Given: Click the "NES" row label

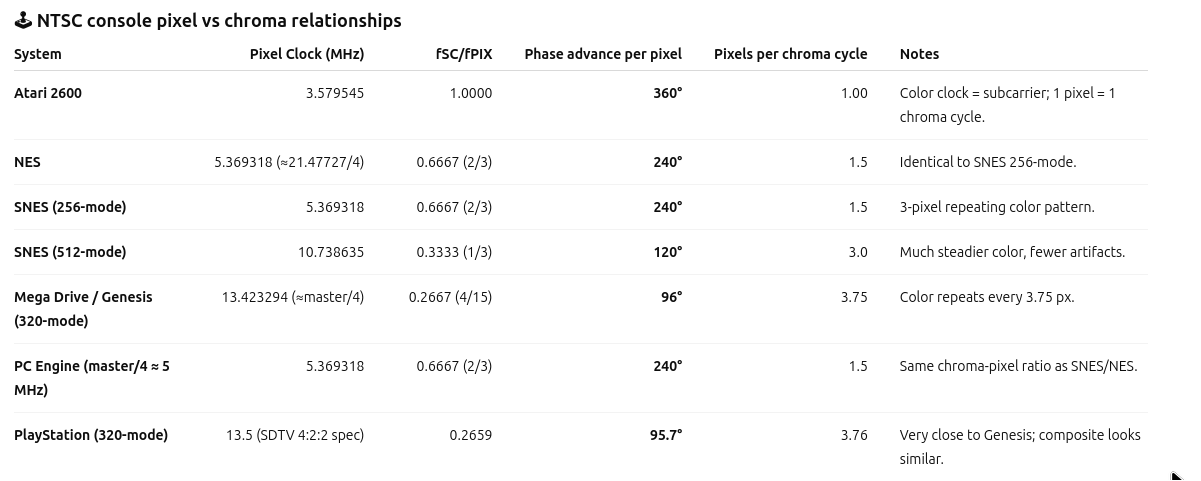Looking at the screenshot, I should 27,162.
